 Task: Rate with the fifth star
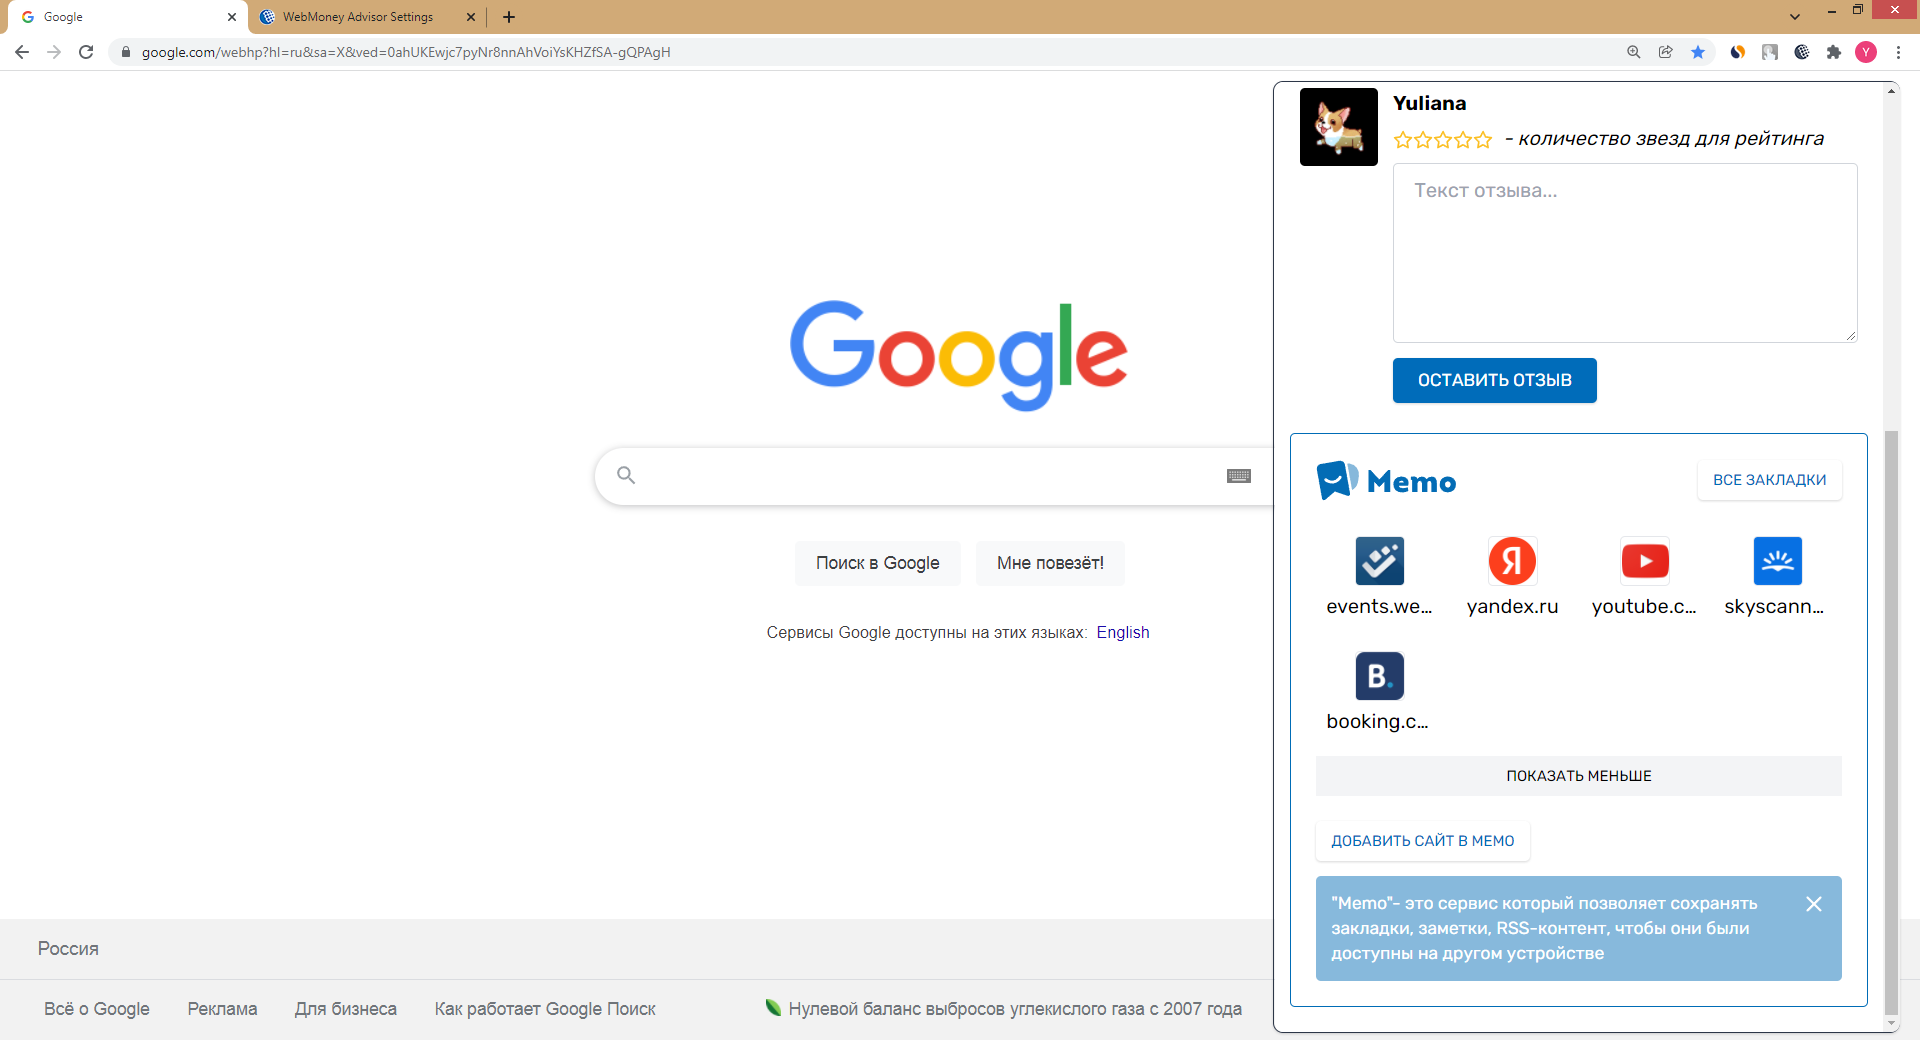pos(1483,140)
